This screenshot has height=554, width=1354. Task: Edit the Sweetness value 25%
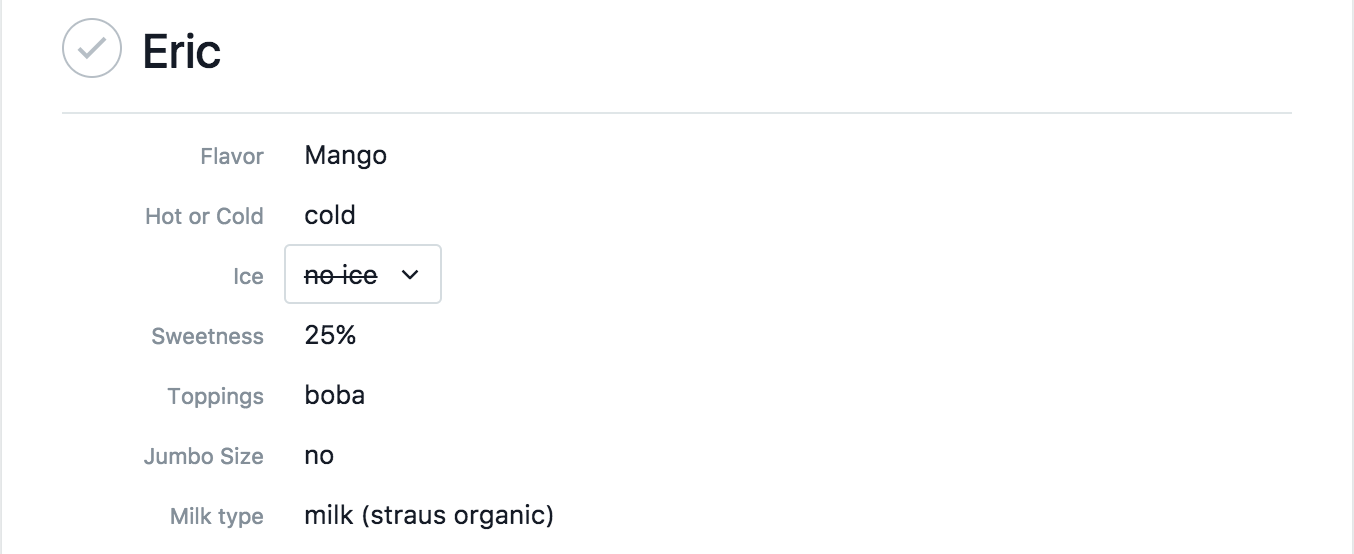pos(331,335)
